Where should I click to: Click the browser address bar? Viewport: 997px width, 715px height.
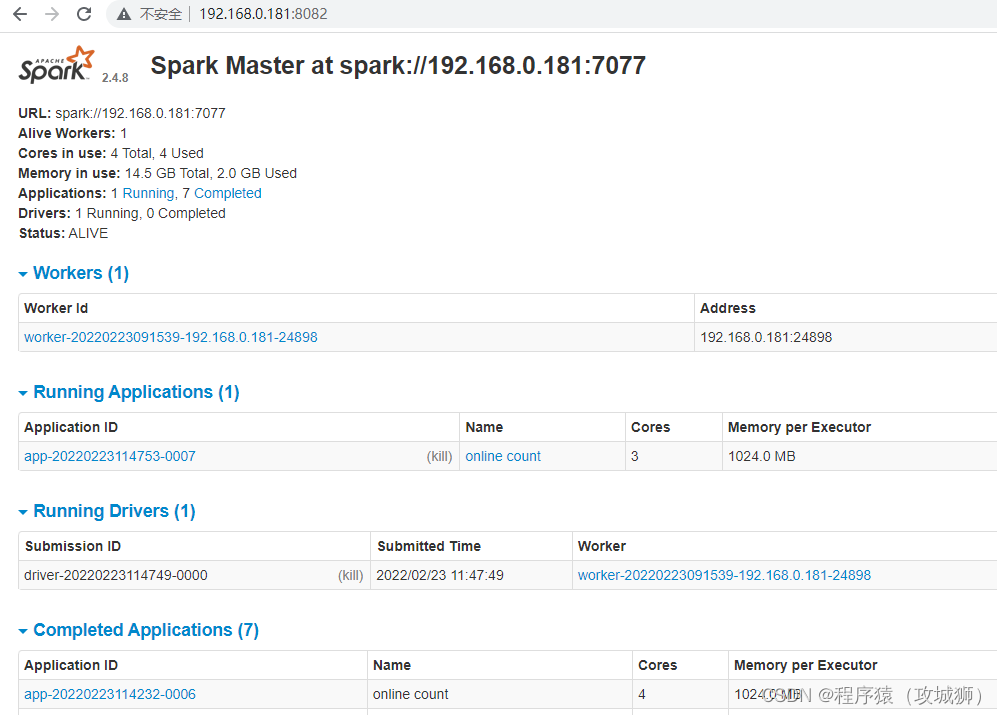pyautogui.click(x=300, y=14)
